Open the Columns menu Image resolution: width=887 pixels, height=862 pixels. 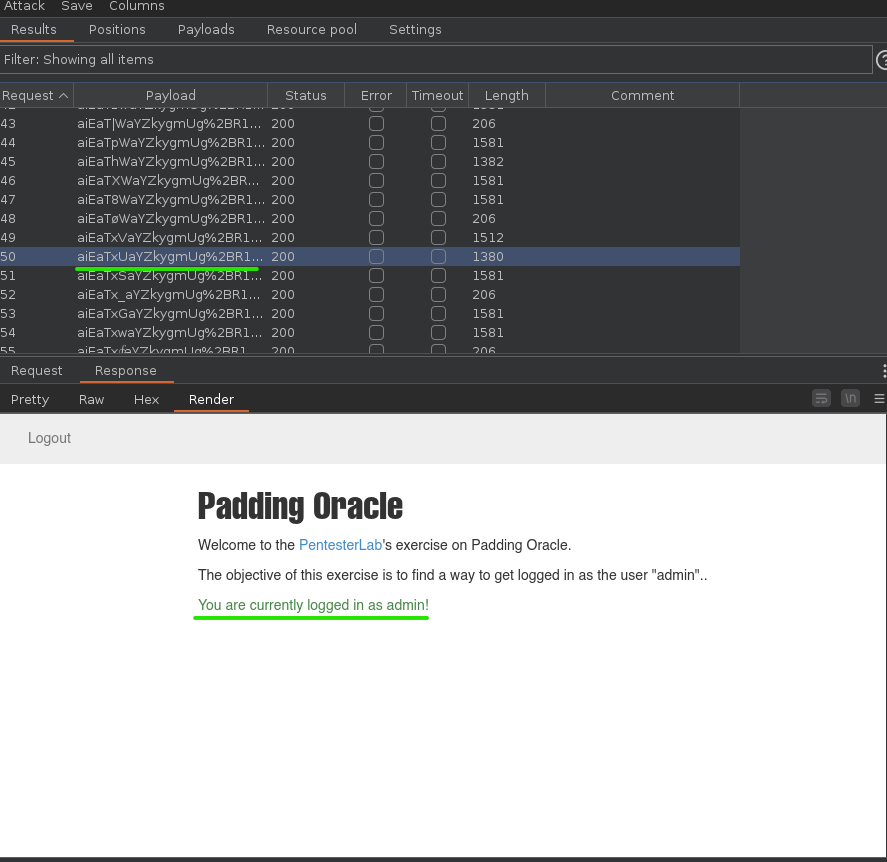click(137, 6)
